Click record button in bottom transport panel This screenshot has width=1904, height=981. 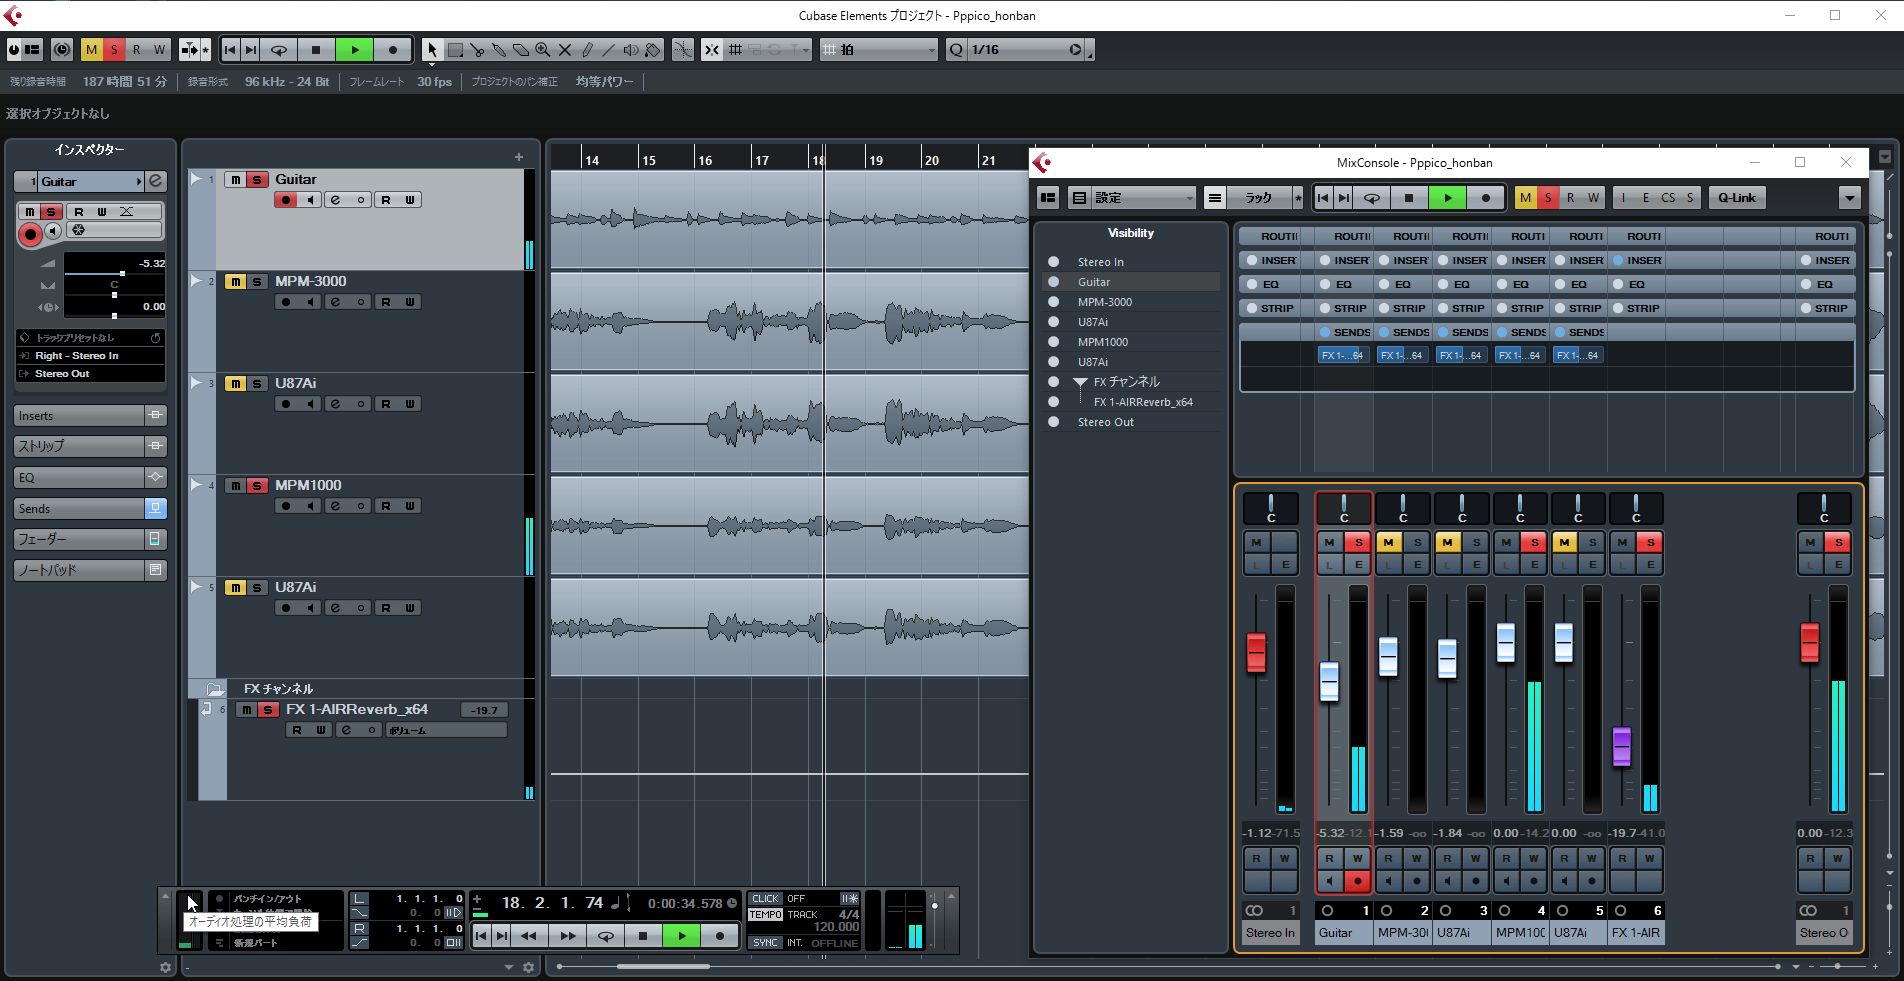(720, 936)
